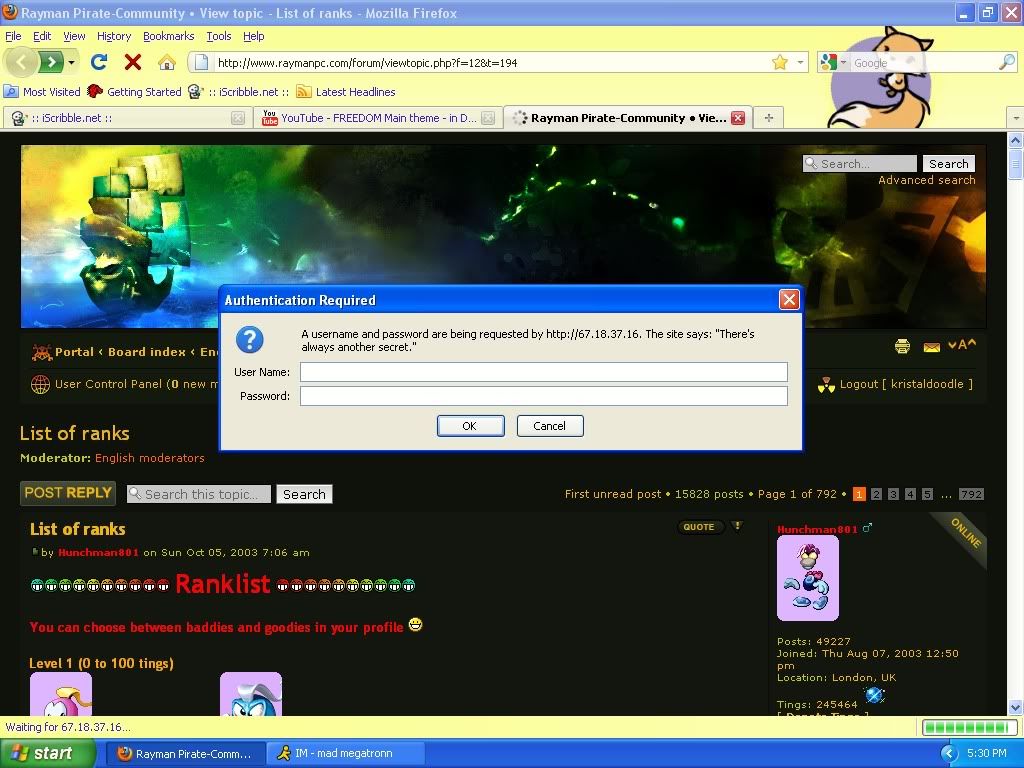Close the Rayman Pirate-Community tab
The height and width of the screenshot is (768, 1024).
[738, 118]
